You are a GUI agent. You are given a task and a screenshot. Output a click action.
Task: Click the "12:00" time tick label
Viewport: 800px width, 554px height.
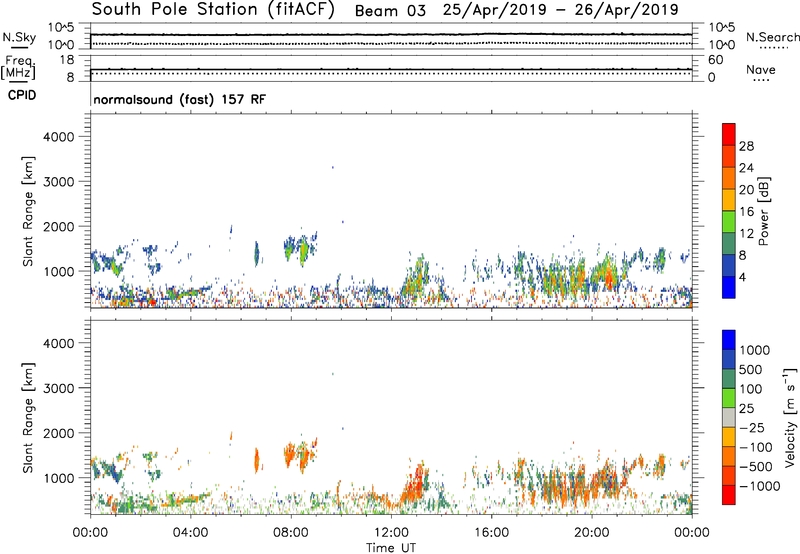(x=391, y=533)
